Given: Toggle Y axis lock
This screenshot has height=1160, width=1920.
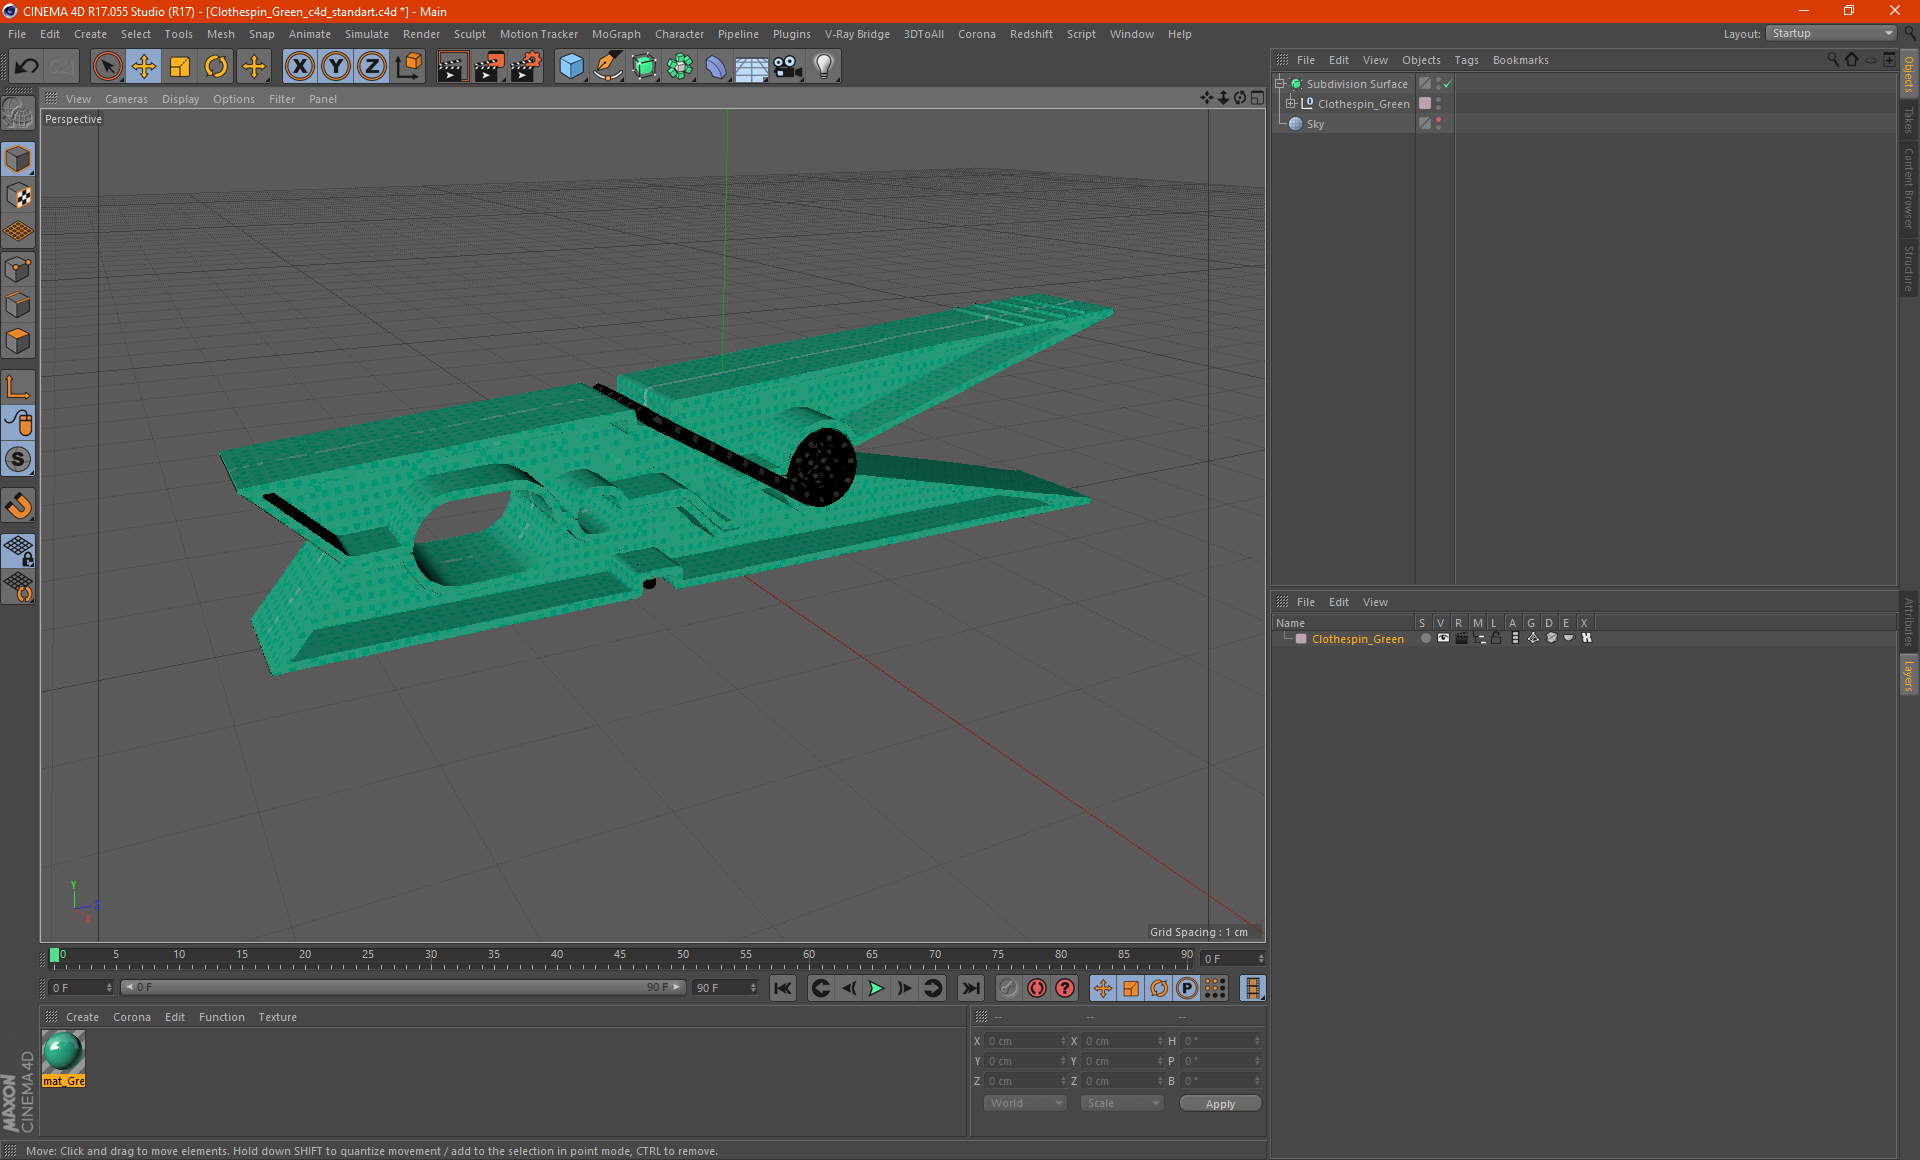Looking at the screenshot, I should pos(336,67).
